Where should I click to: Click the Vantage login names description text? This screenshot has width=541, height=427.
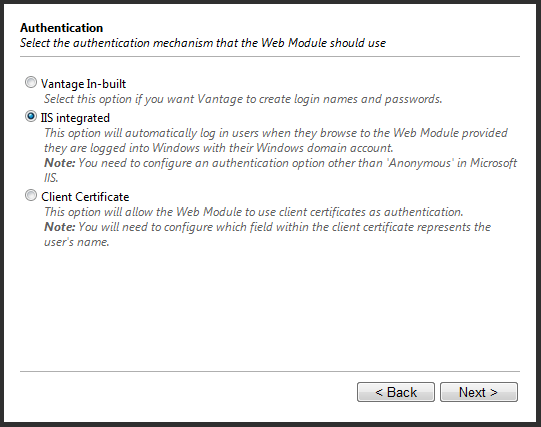(x=243, y=99)
